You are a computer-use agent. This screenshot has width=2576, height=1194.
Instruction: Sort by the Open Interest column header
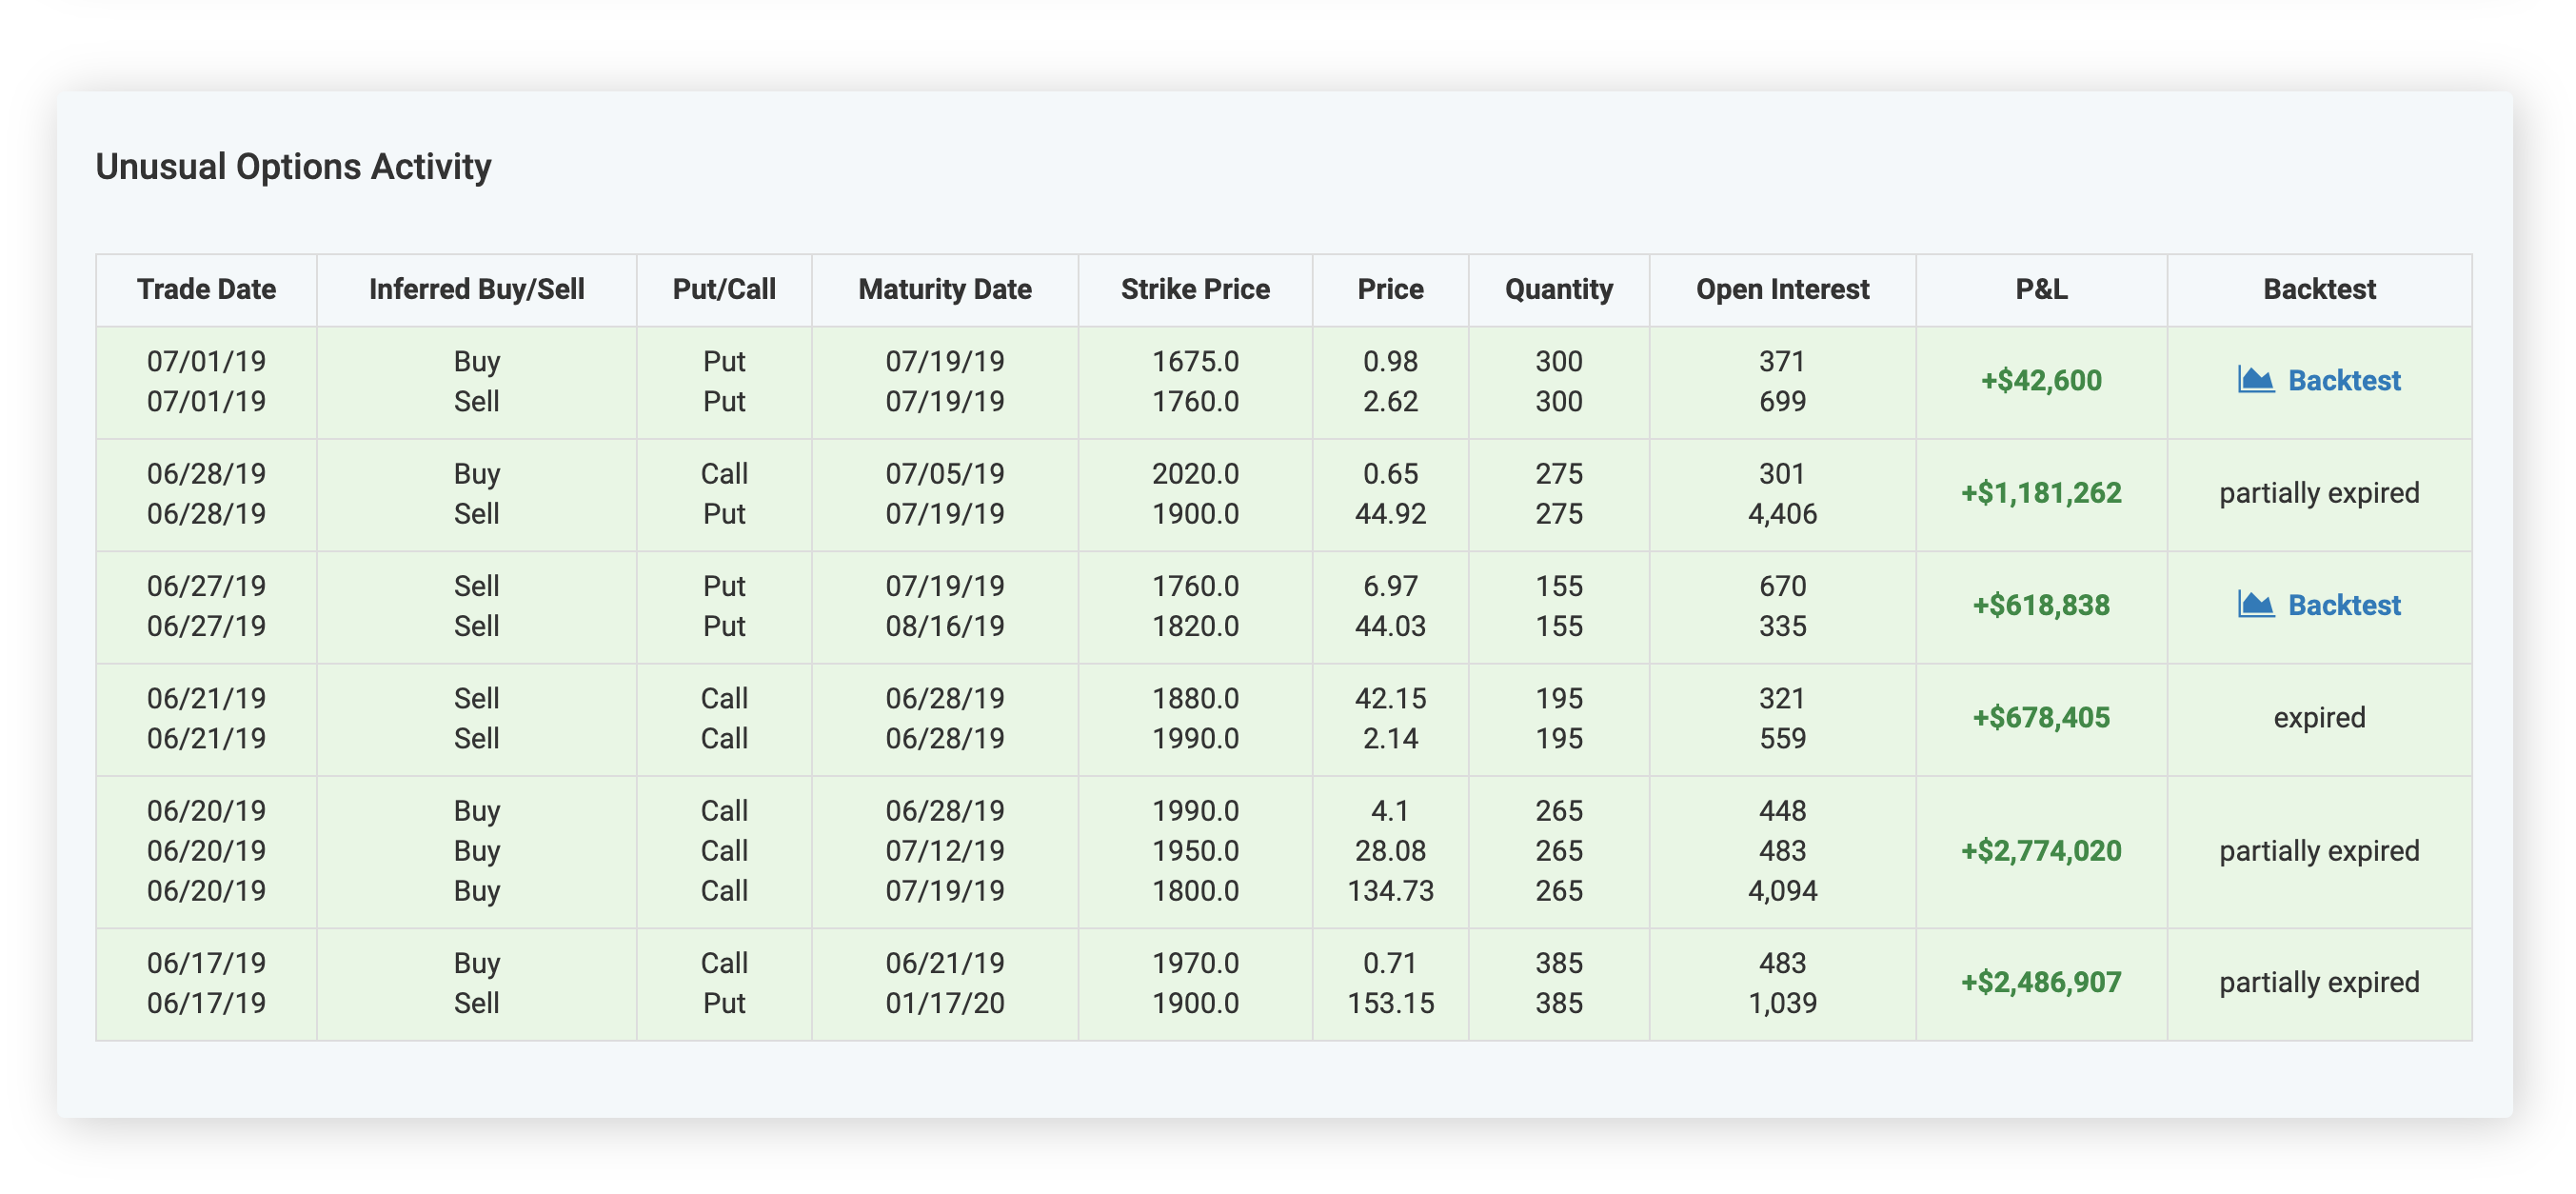point(1782,289)
